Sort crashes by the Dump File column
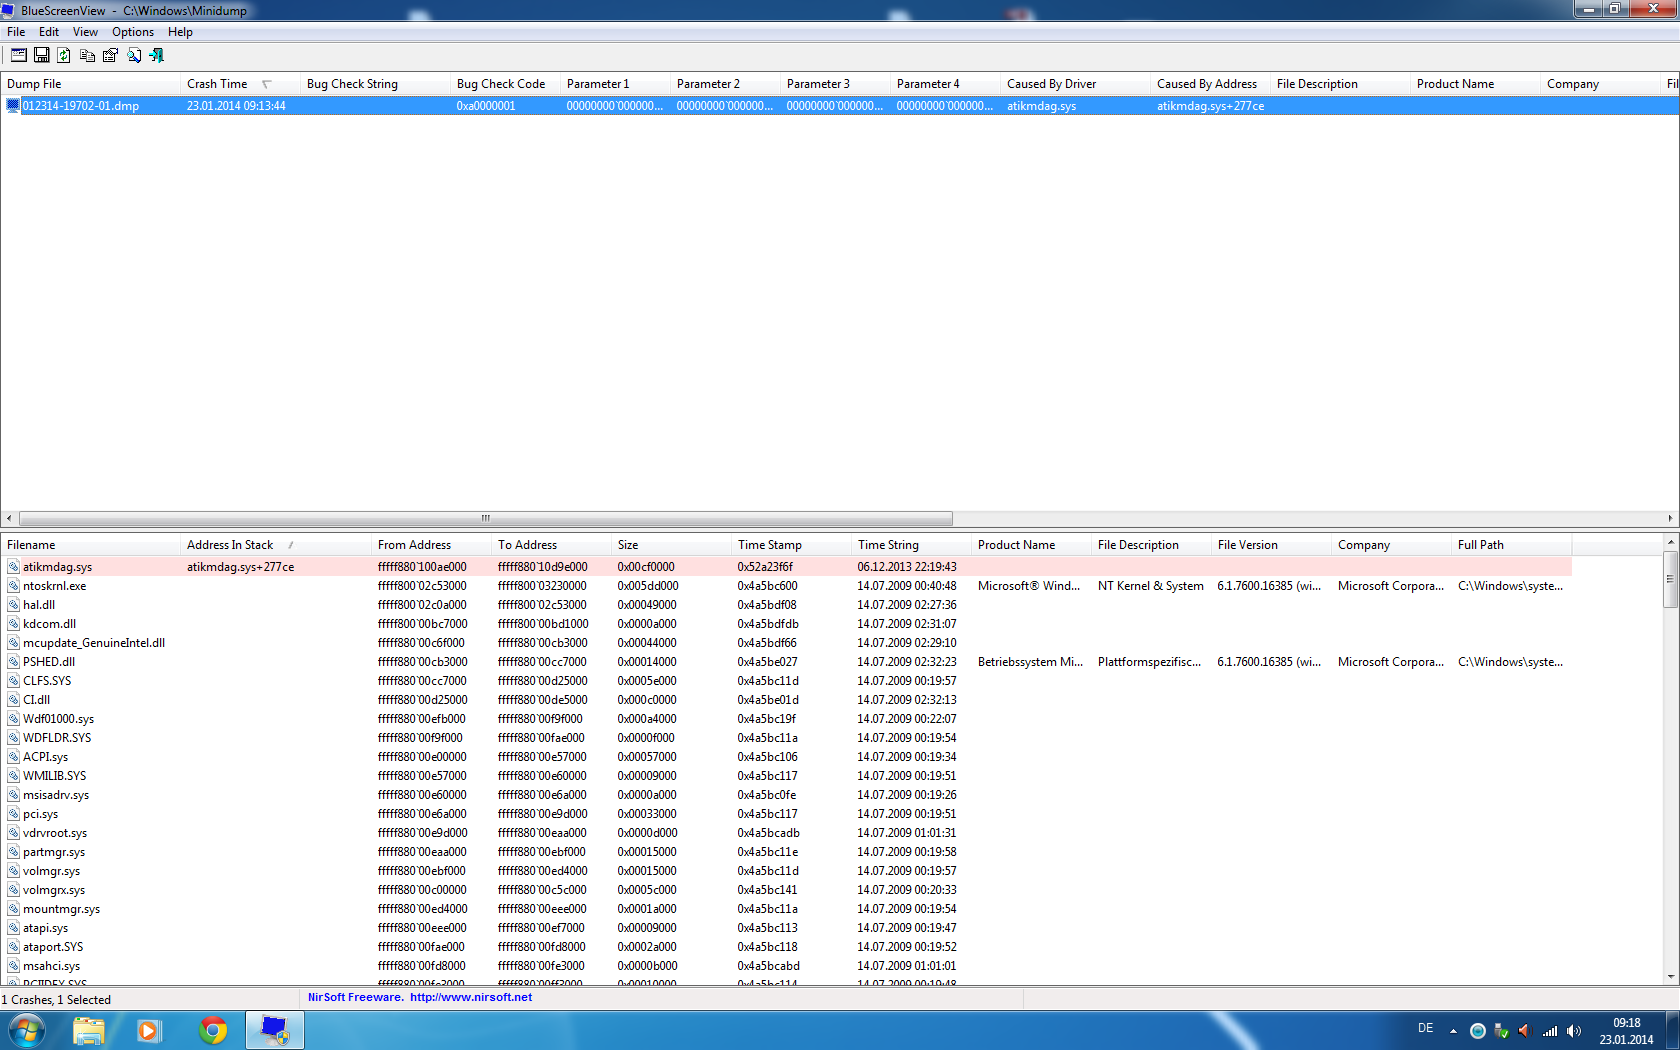The width and height of the screenshot is (1680, 1050). pos(90,84)
